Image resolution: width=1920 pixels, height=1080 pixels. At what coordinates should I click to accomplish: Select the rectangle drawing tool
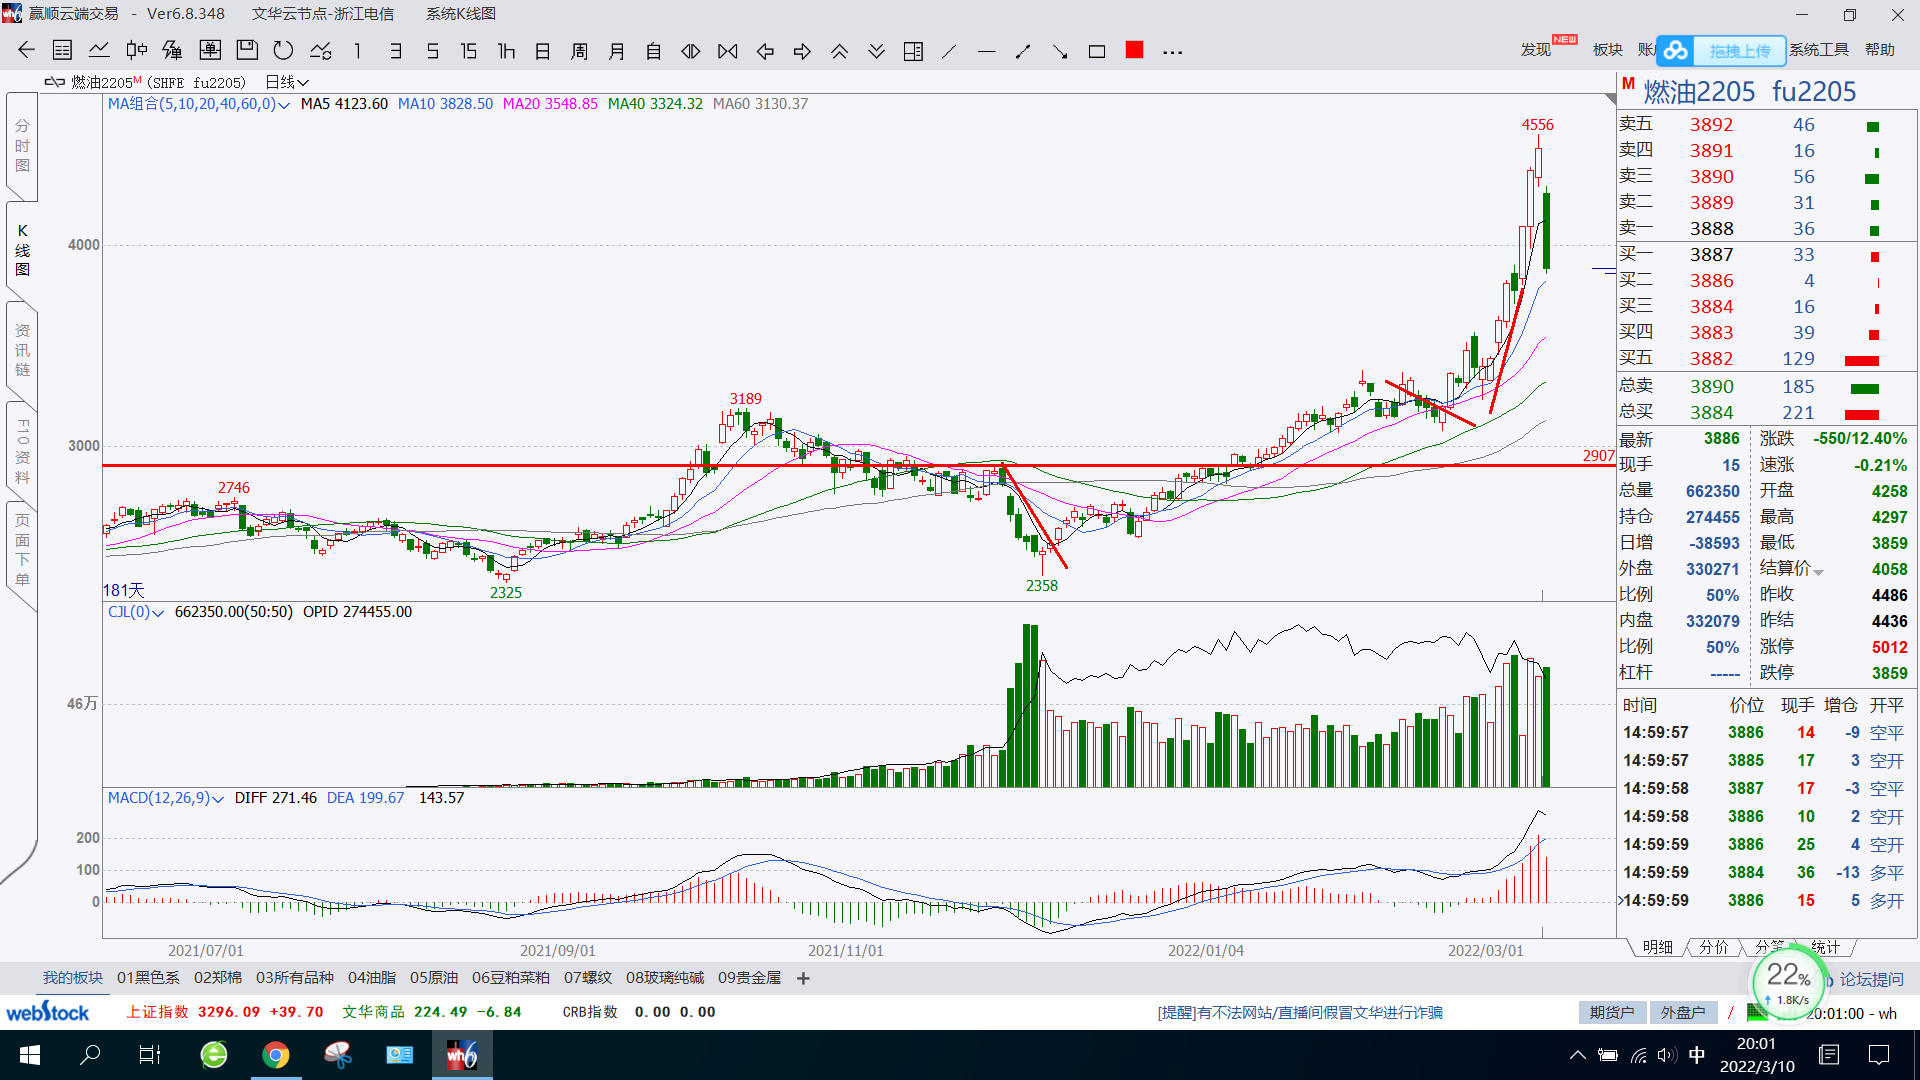coord(1097,51)
